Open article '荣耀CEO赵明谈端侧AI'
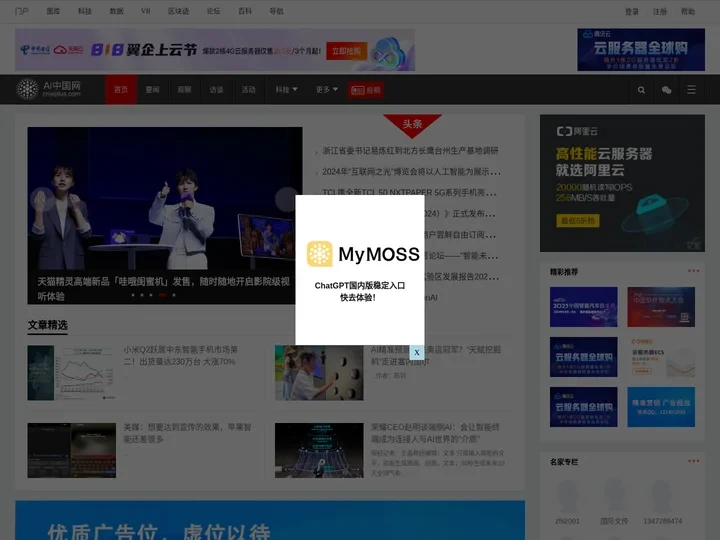Viewport: 720px width, 540px height. (x=435, y=433)
